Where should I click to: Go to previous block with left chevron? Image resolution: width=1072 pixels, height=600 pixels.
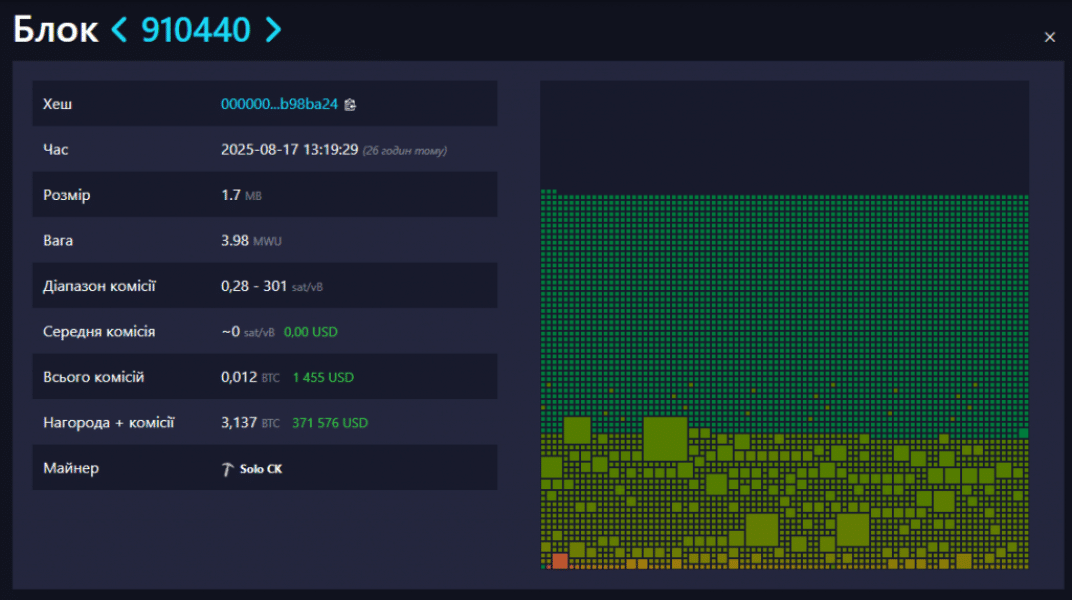119,30
